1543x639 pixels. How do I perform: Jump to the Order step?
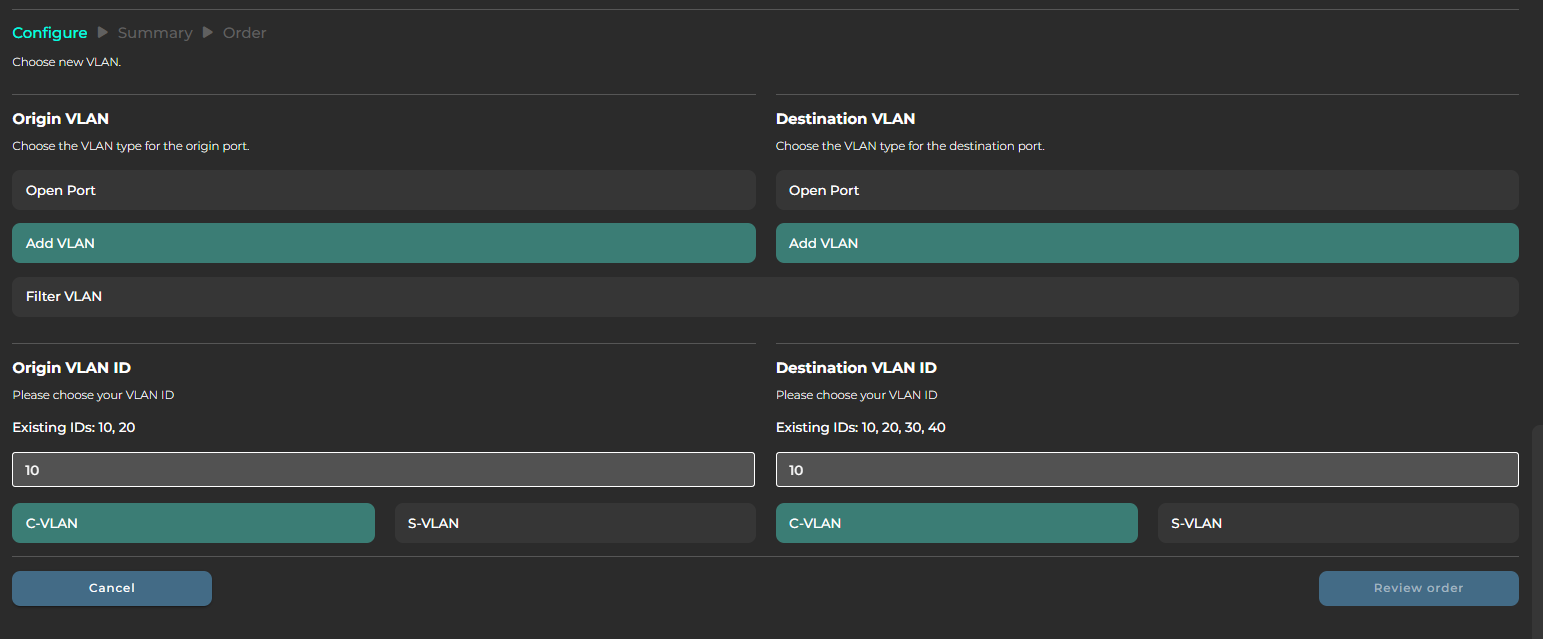[244, 33]
